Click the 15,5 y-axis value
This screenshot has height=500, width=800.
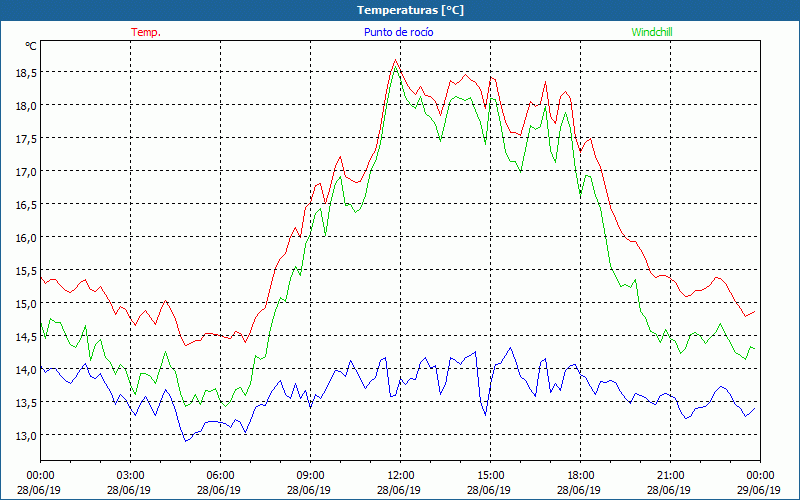[26, 271]
